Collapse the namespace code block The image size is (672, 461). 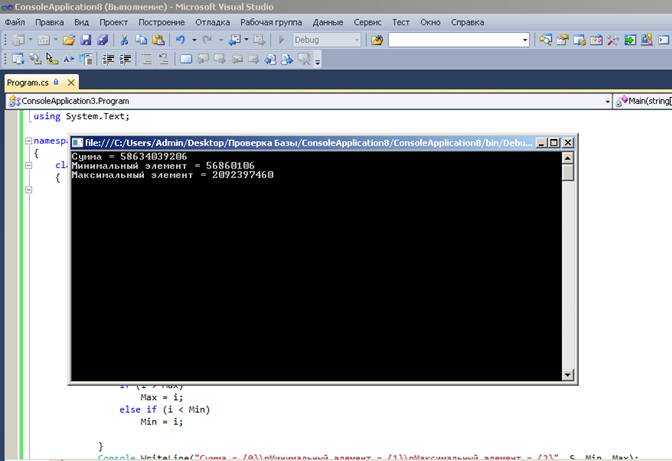(29, 141)
